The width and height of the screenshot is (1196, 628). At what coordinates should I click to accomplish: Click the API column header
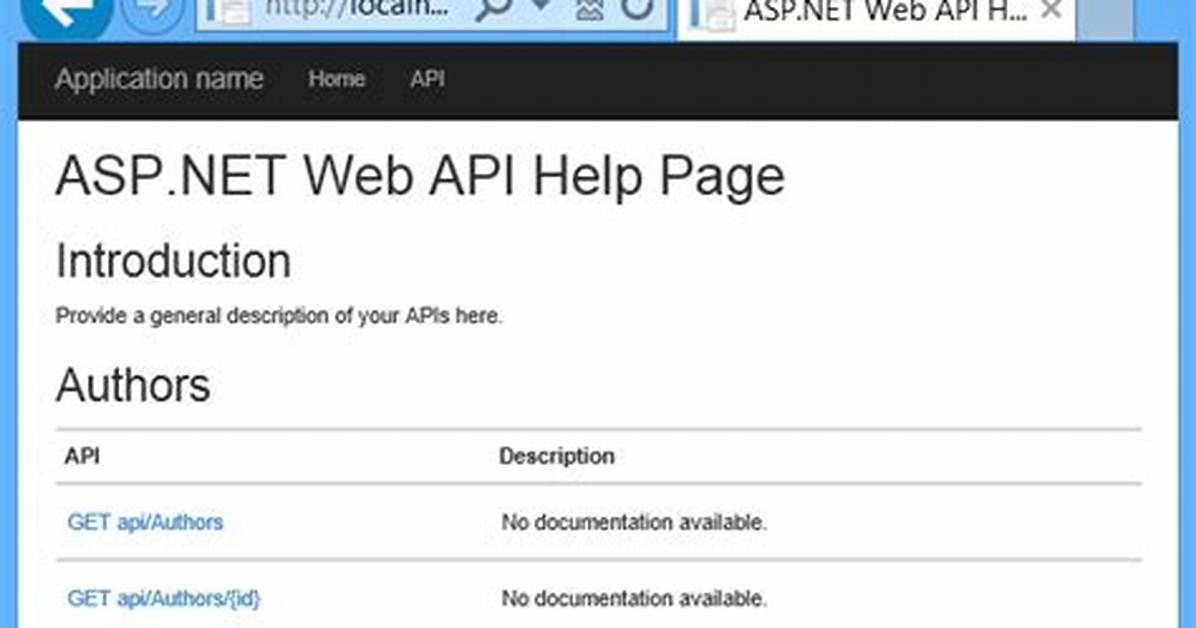(x=82, y=456)
